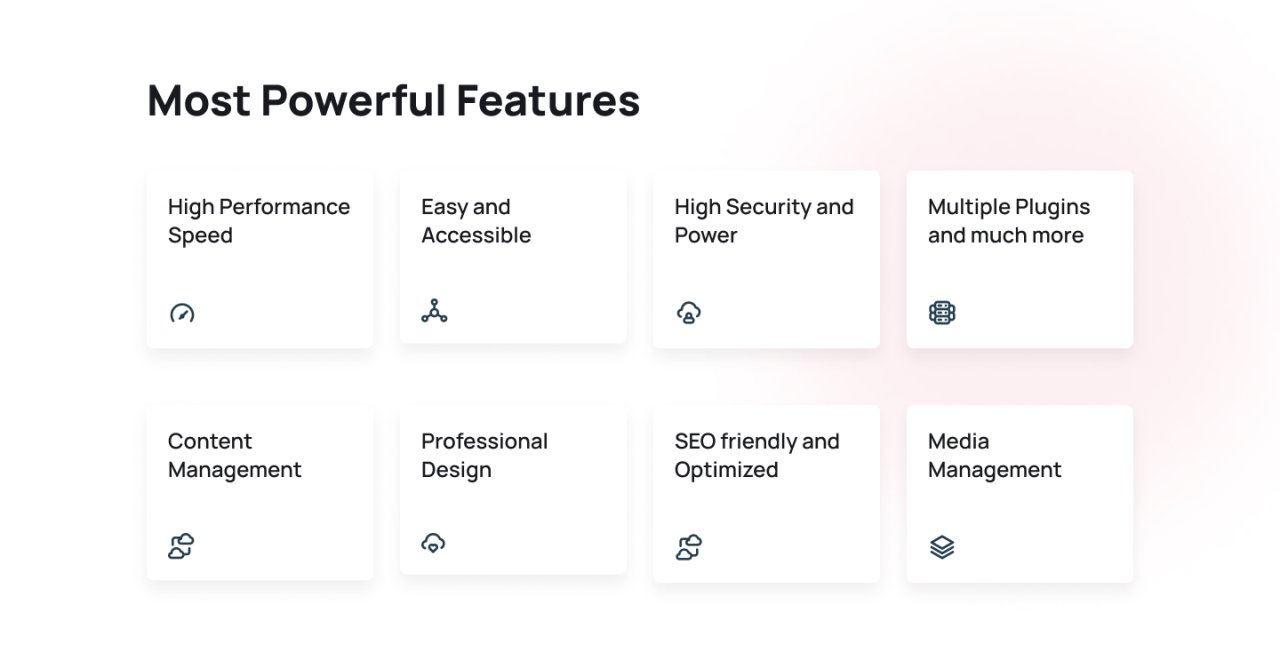The height and width of the screenshot is (668, 1280).
Task: Open the High Security and Power title
Action: (764, 221)
